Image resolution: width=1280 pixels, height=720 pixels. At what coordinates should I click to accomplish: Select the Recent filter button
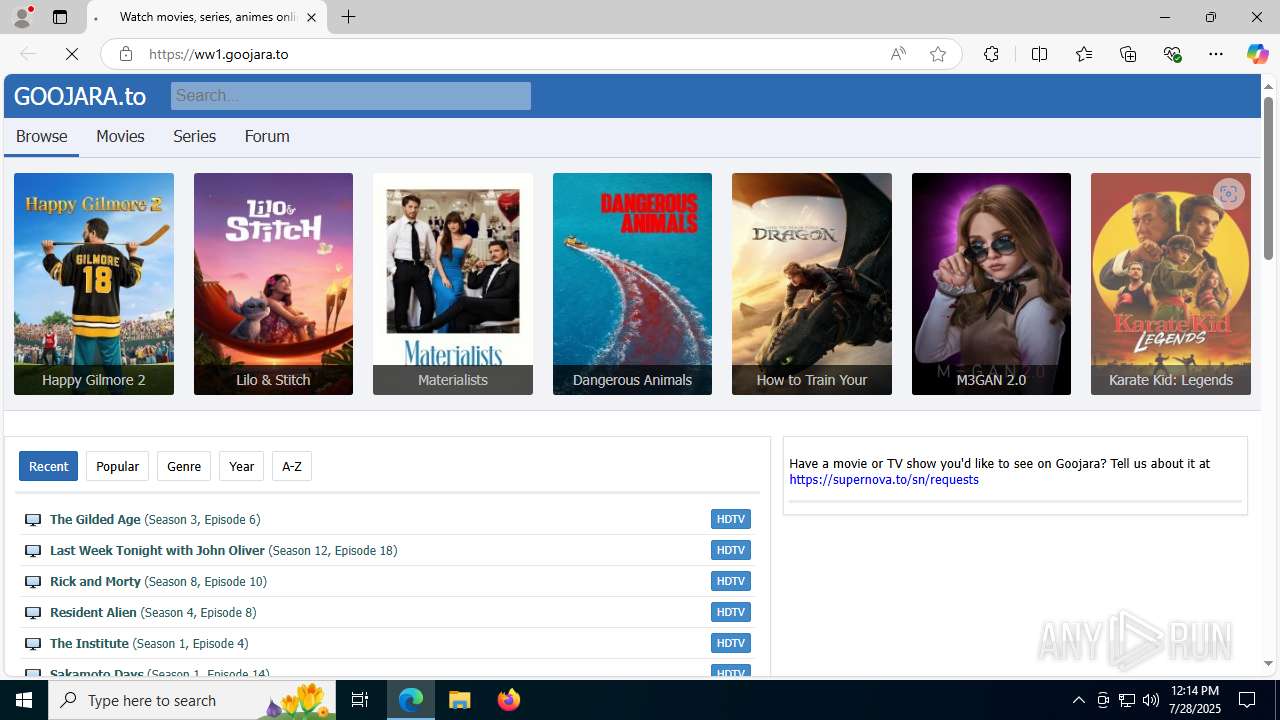coord(48,466)
